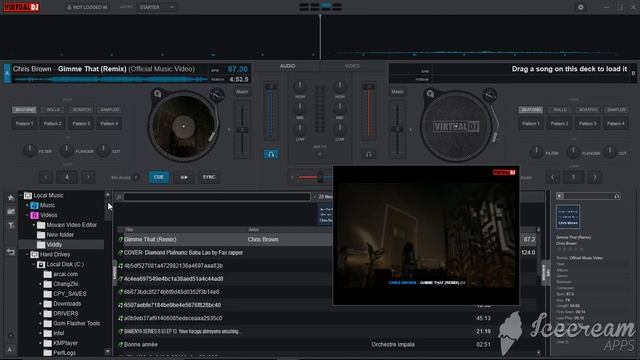Expand the Music tree node
Screen dimensions: 640x360
[27, 205]
